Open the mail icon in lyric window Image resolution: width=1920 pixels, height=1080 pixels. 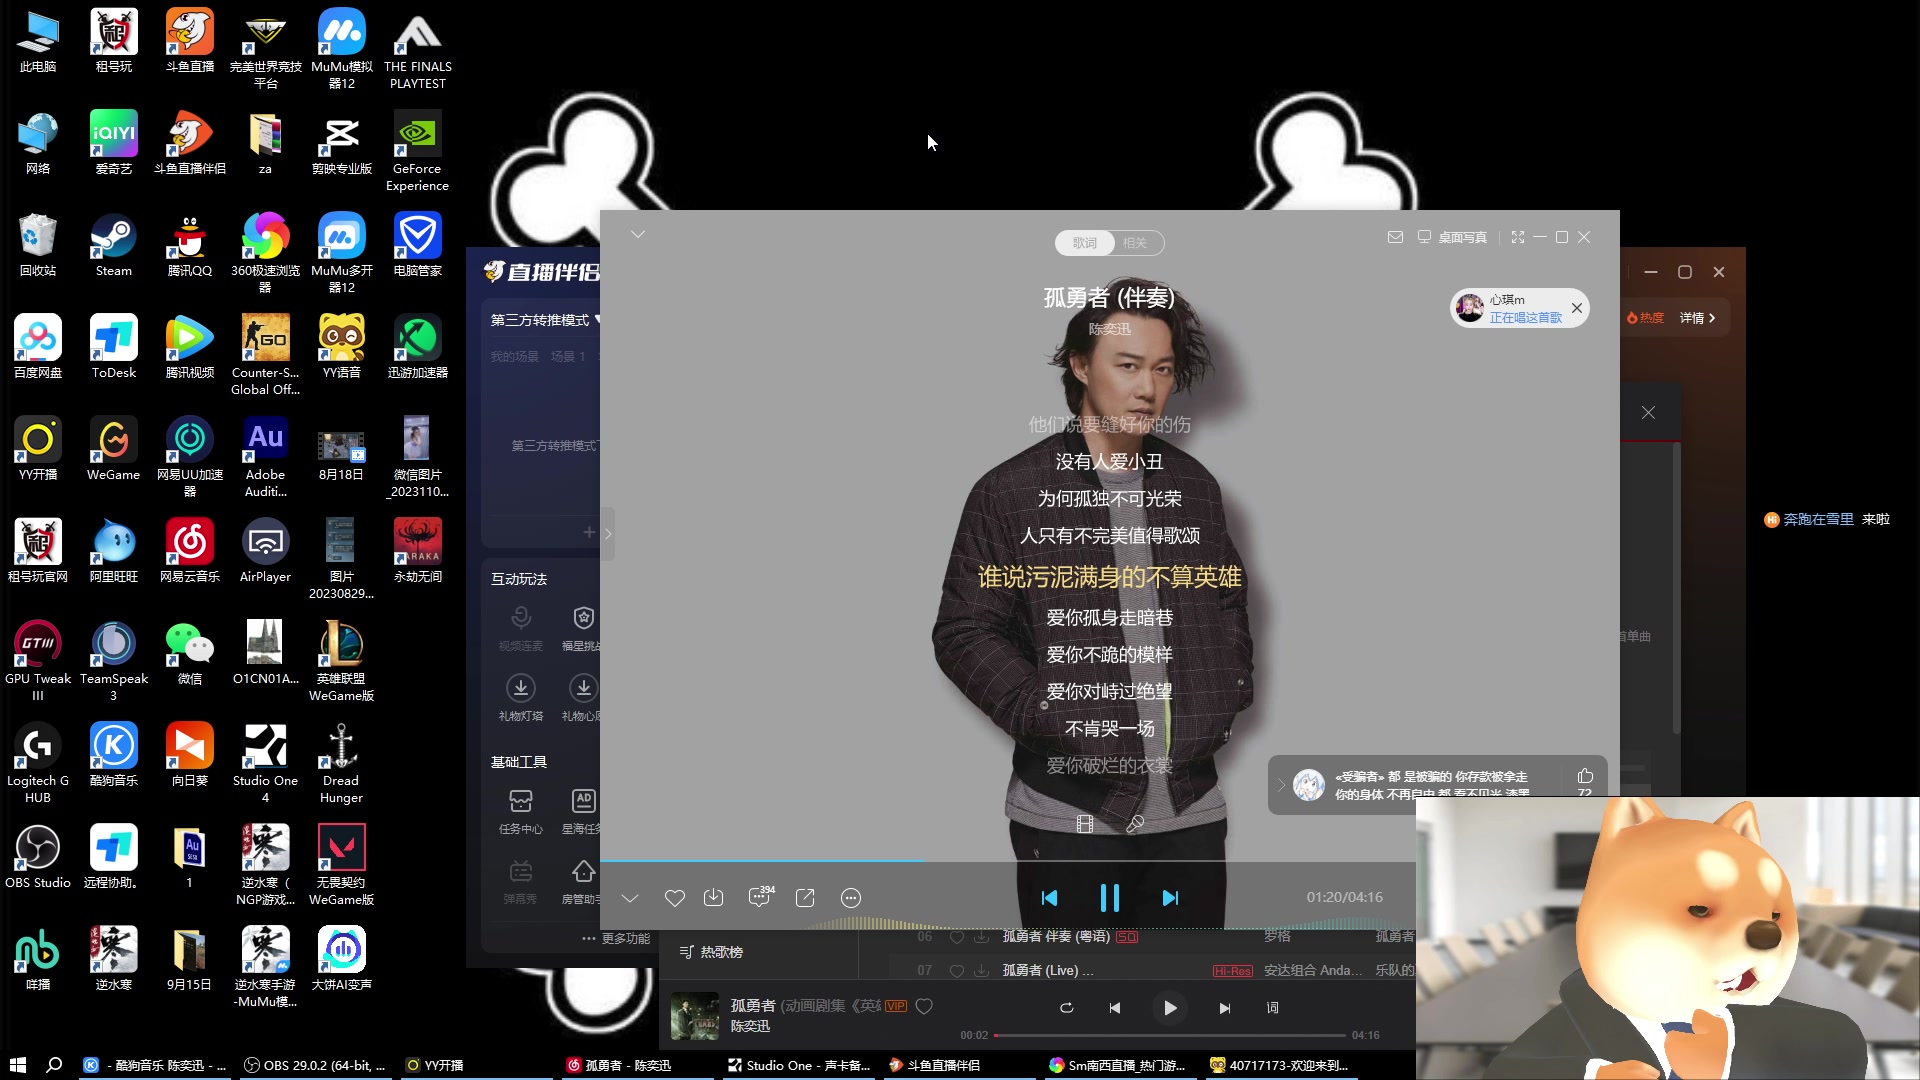[x=1395, y=237]
